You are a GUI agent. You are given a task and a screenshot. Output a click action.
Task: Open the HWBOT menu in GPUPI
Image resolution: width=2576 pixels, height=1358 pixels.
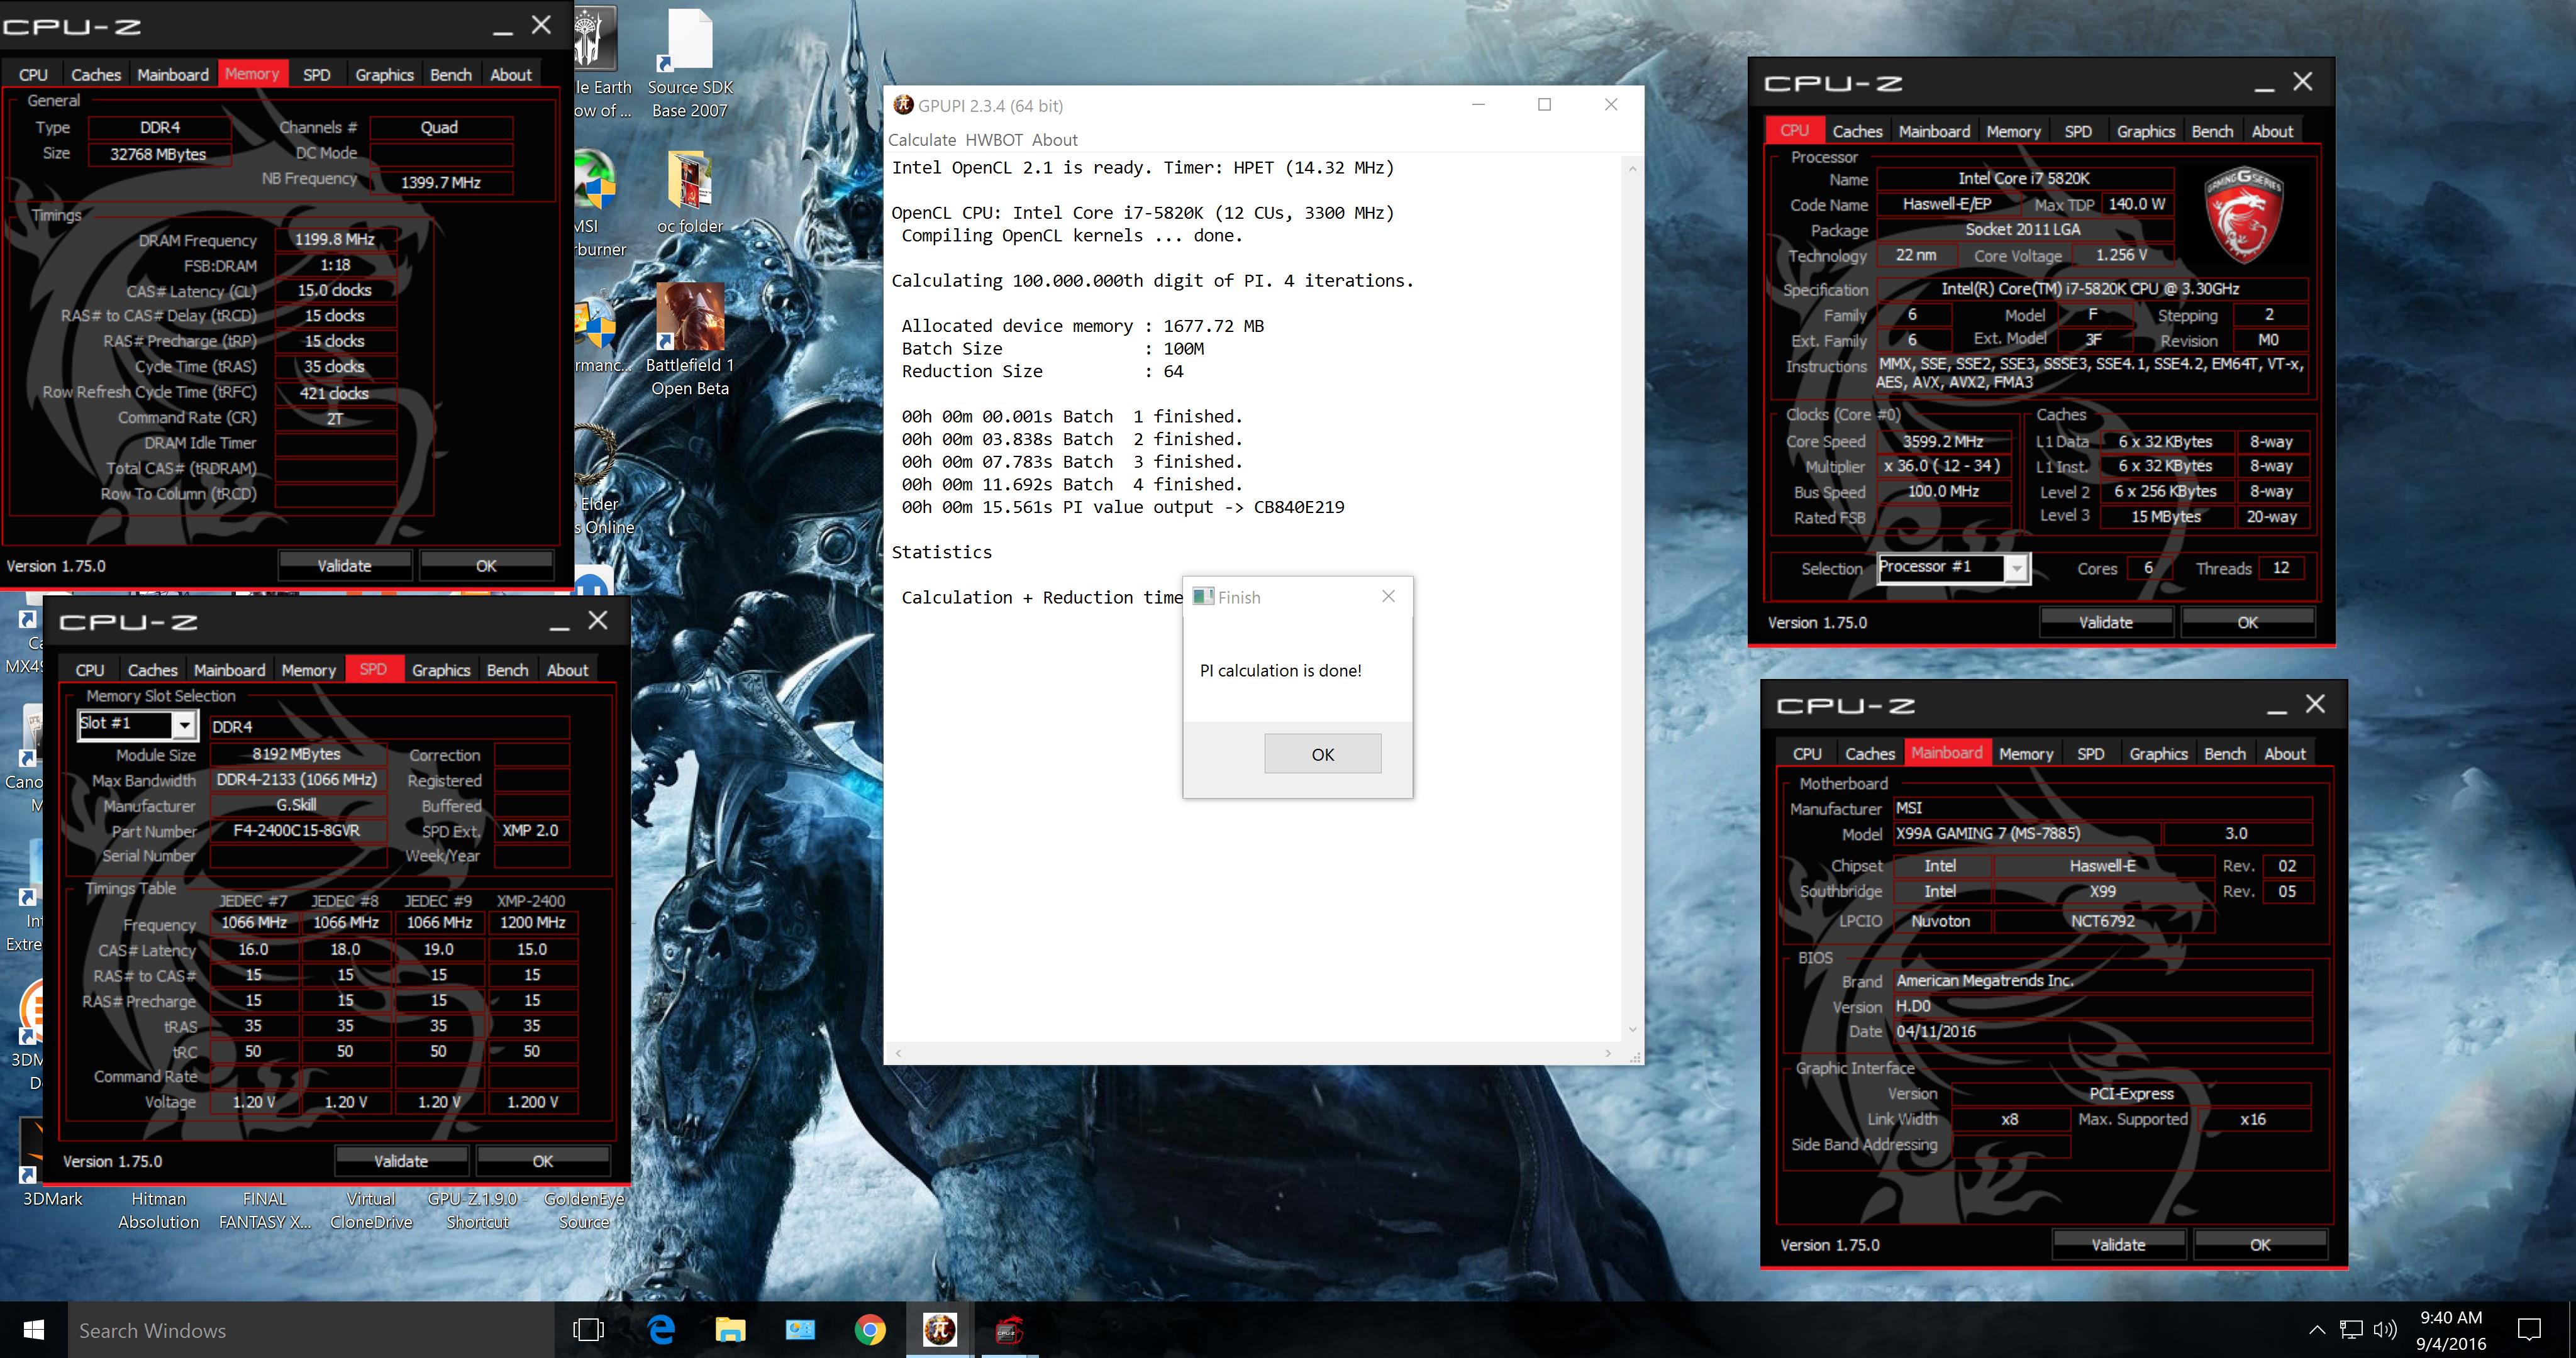[x=994, y=140]
